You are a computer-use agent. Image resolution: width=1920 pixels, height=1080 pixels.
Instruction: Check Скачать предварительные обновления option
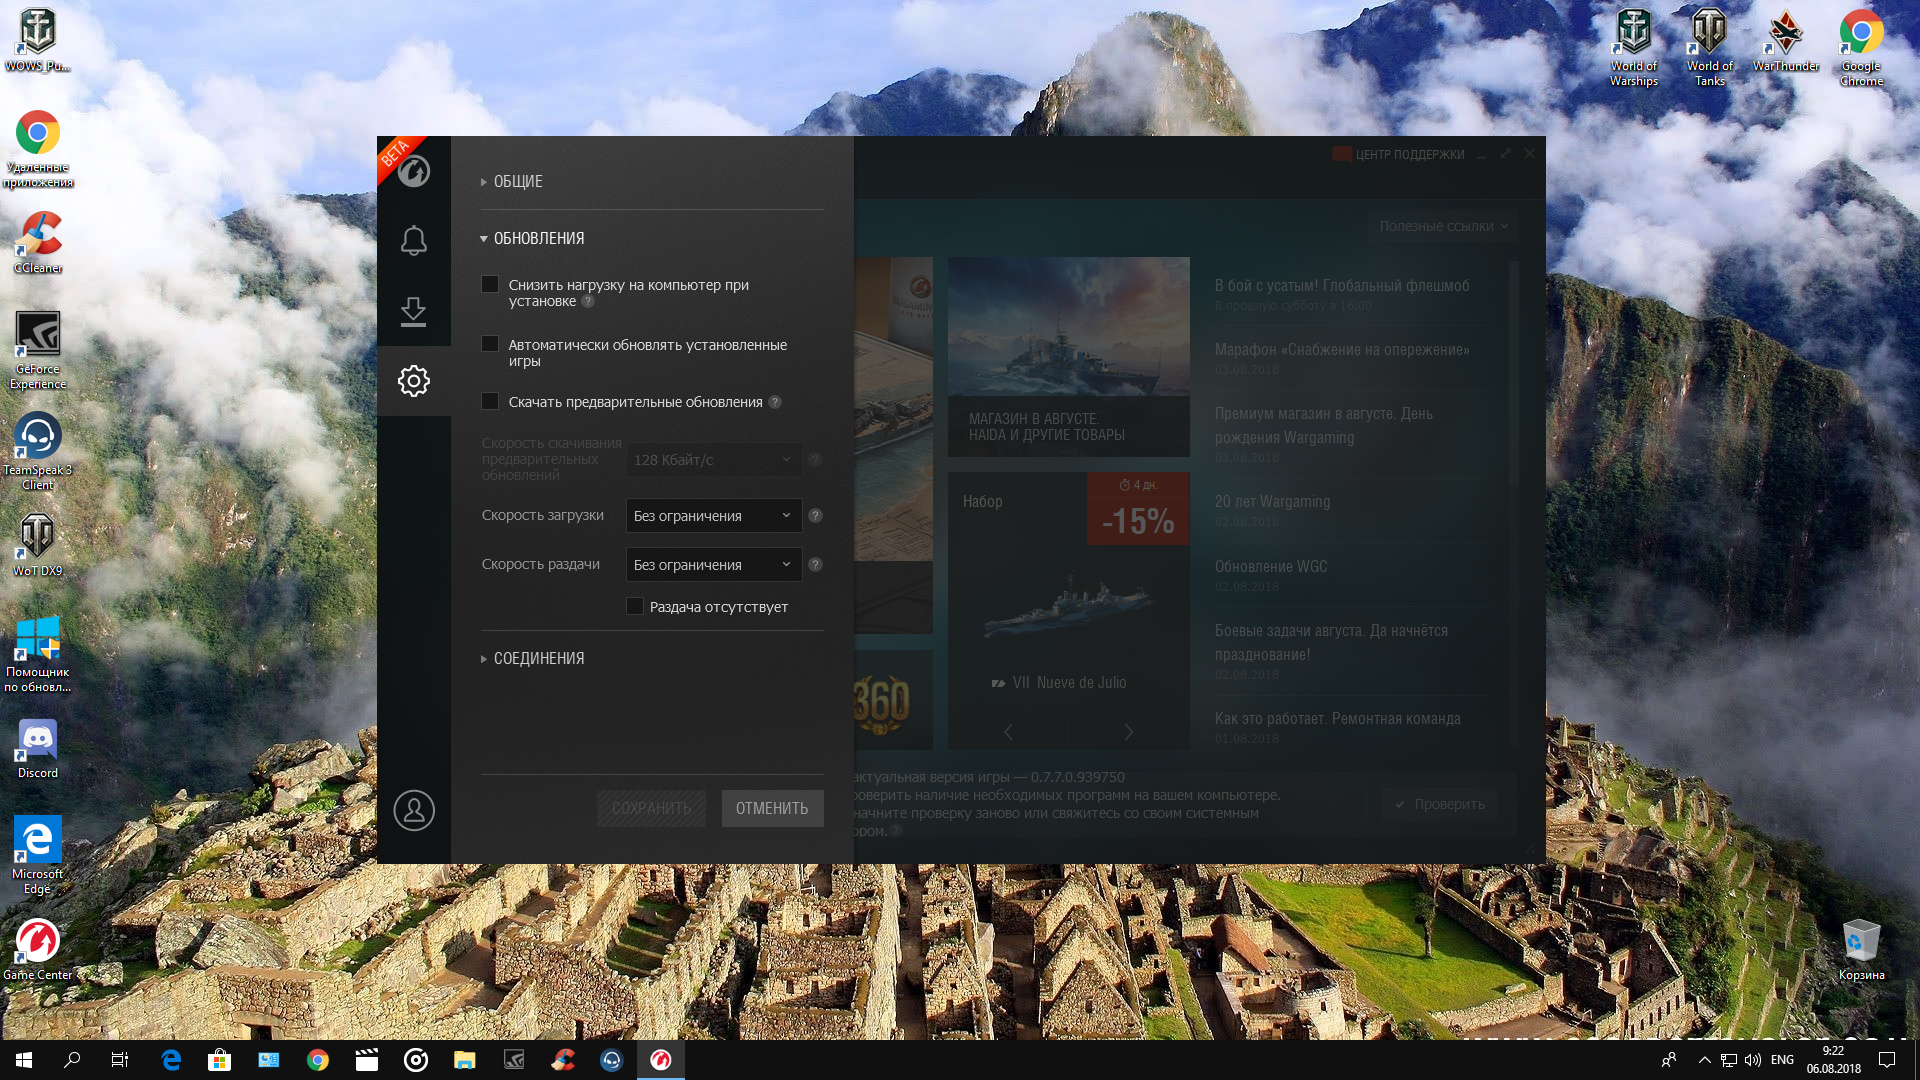point(490,402)
